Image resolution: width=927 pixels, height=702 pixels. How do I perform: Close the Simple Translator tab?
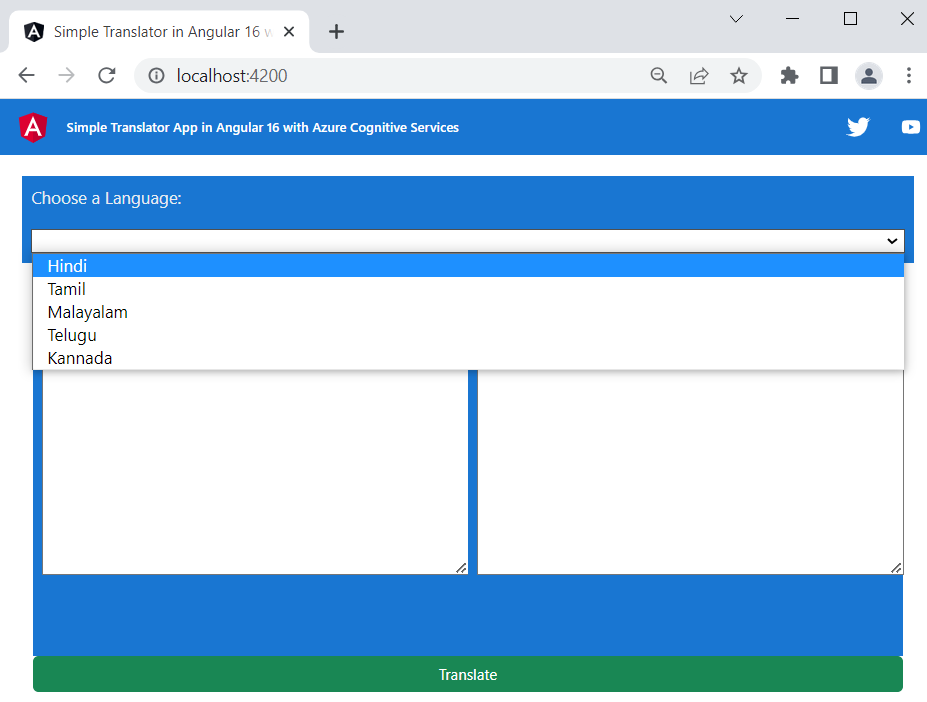tap(289, 31)
